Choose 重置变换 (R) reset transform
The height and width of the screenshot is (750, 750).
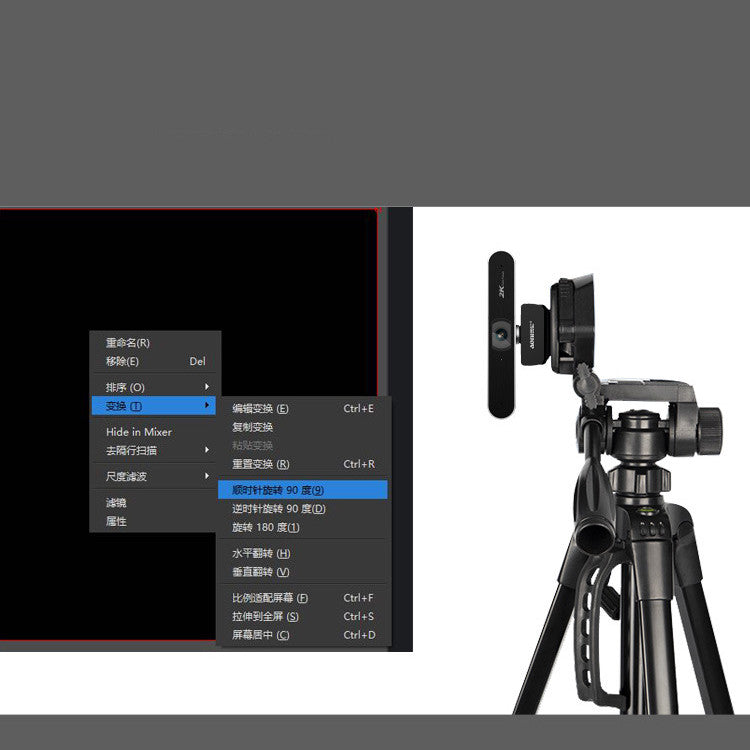tap(260, 464)
